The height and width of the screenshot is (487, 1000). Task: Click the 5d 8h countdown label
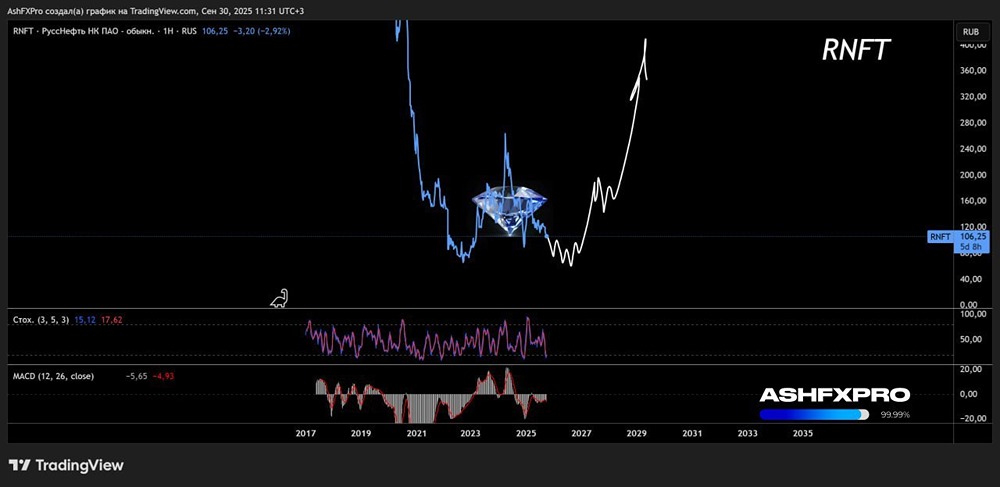point(973,247)
